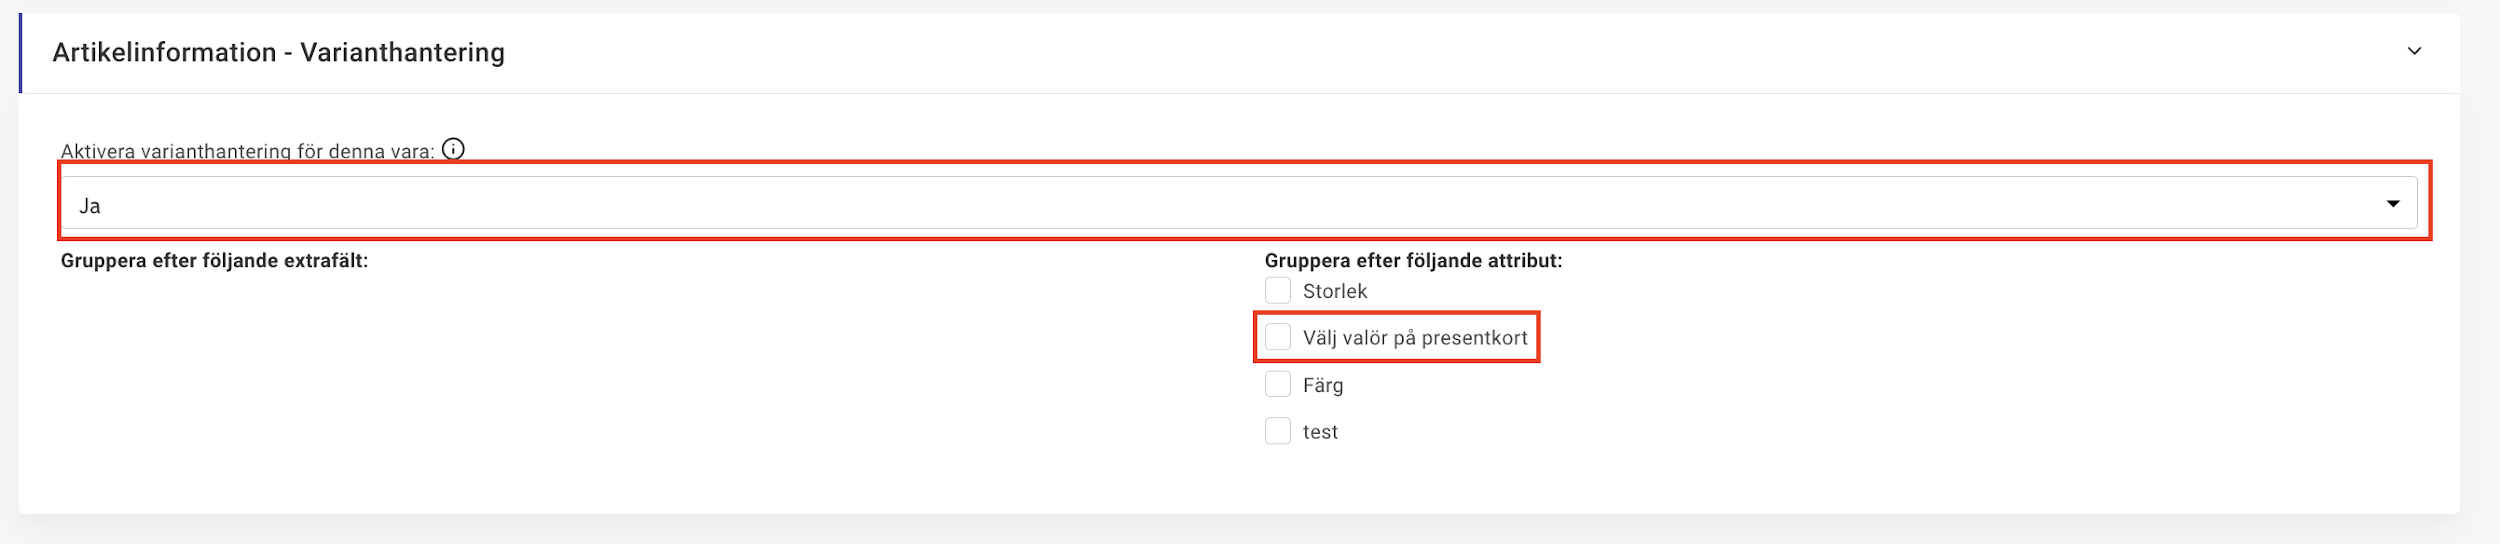The width and height of the screenshot is (2500, 544).
Task: Click the Artikelinformation - Varianthantering header title
Action: 279,52
